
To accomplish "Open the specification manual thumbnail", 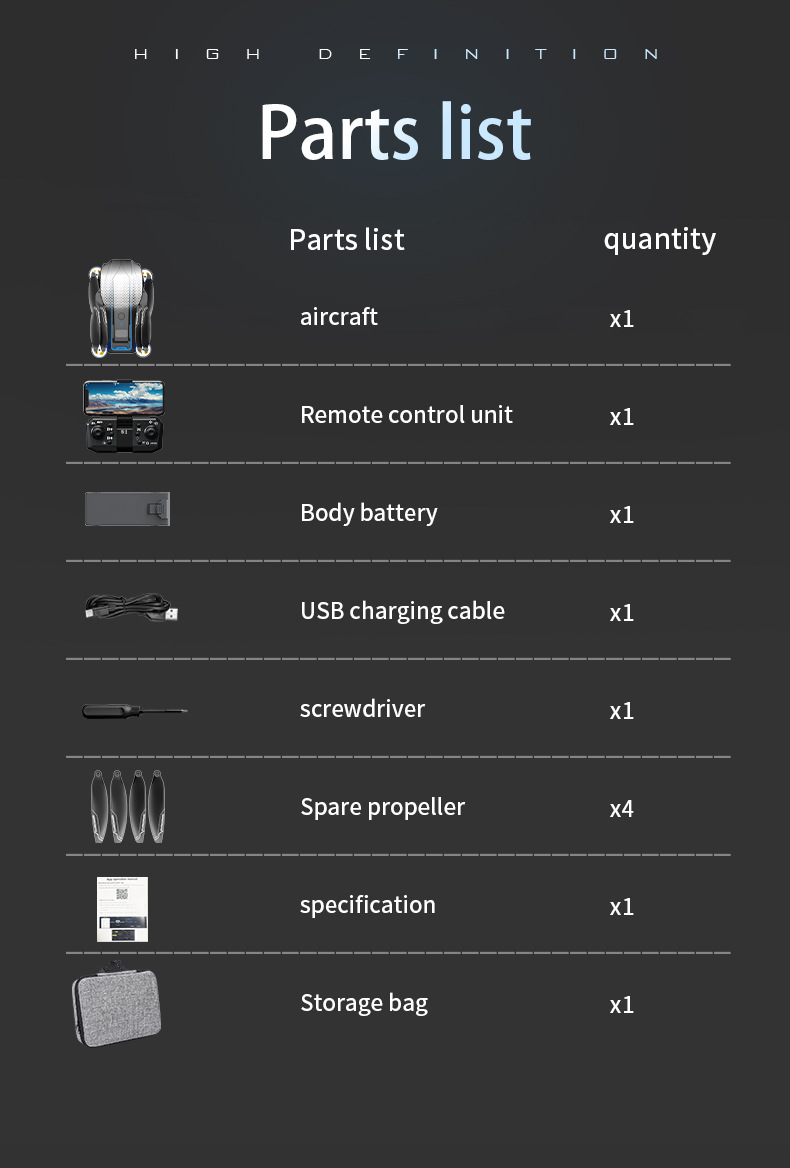I will tap(122, 909).
